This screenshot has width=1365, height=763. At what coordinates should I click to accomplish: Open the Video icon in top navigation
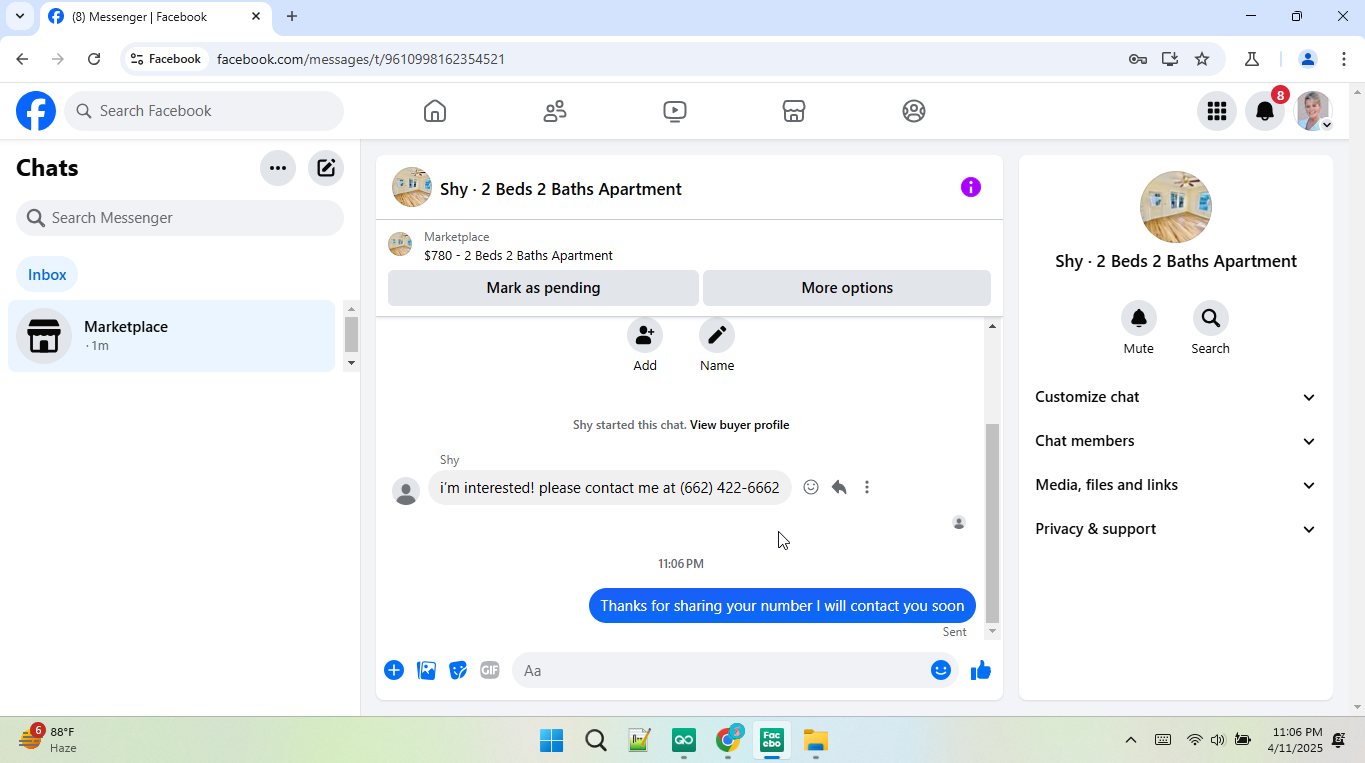click(675, 111)
